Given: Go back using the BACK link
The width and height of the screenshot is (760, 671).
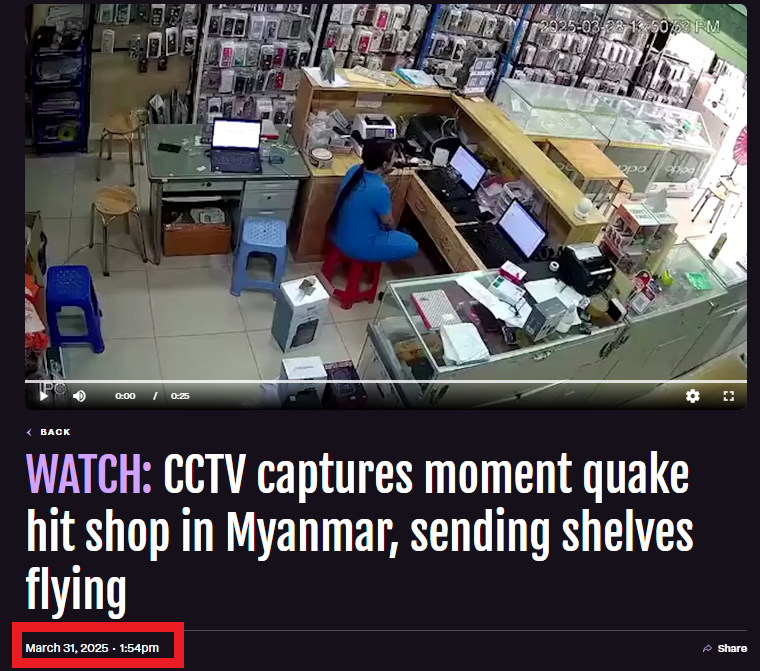Looking at the screenshot, I should pos(48,432).
